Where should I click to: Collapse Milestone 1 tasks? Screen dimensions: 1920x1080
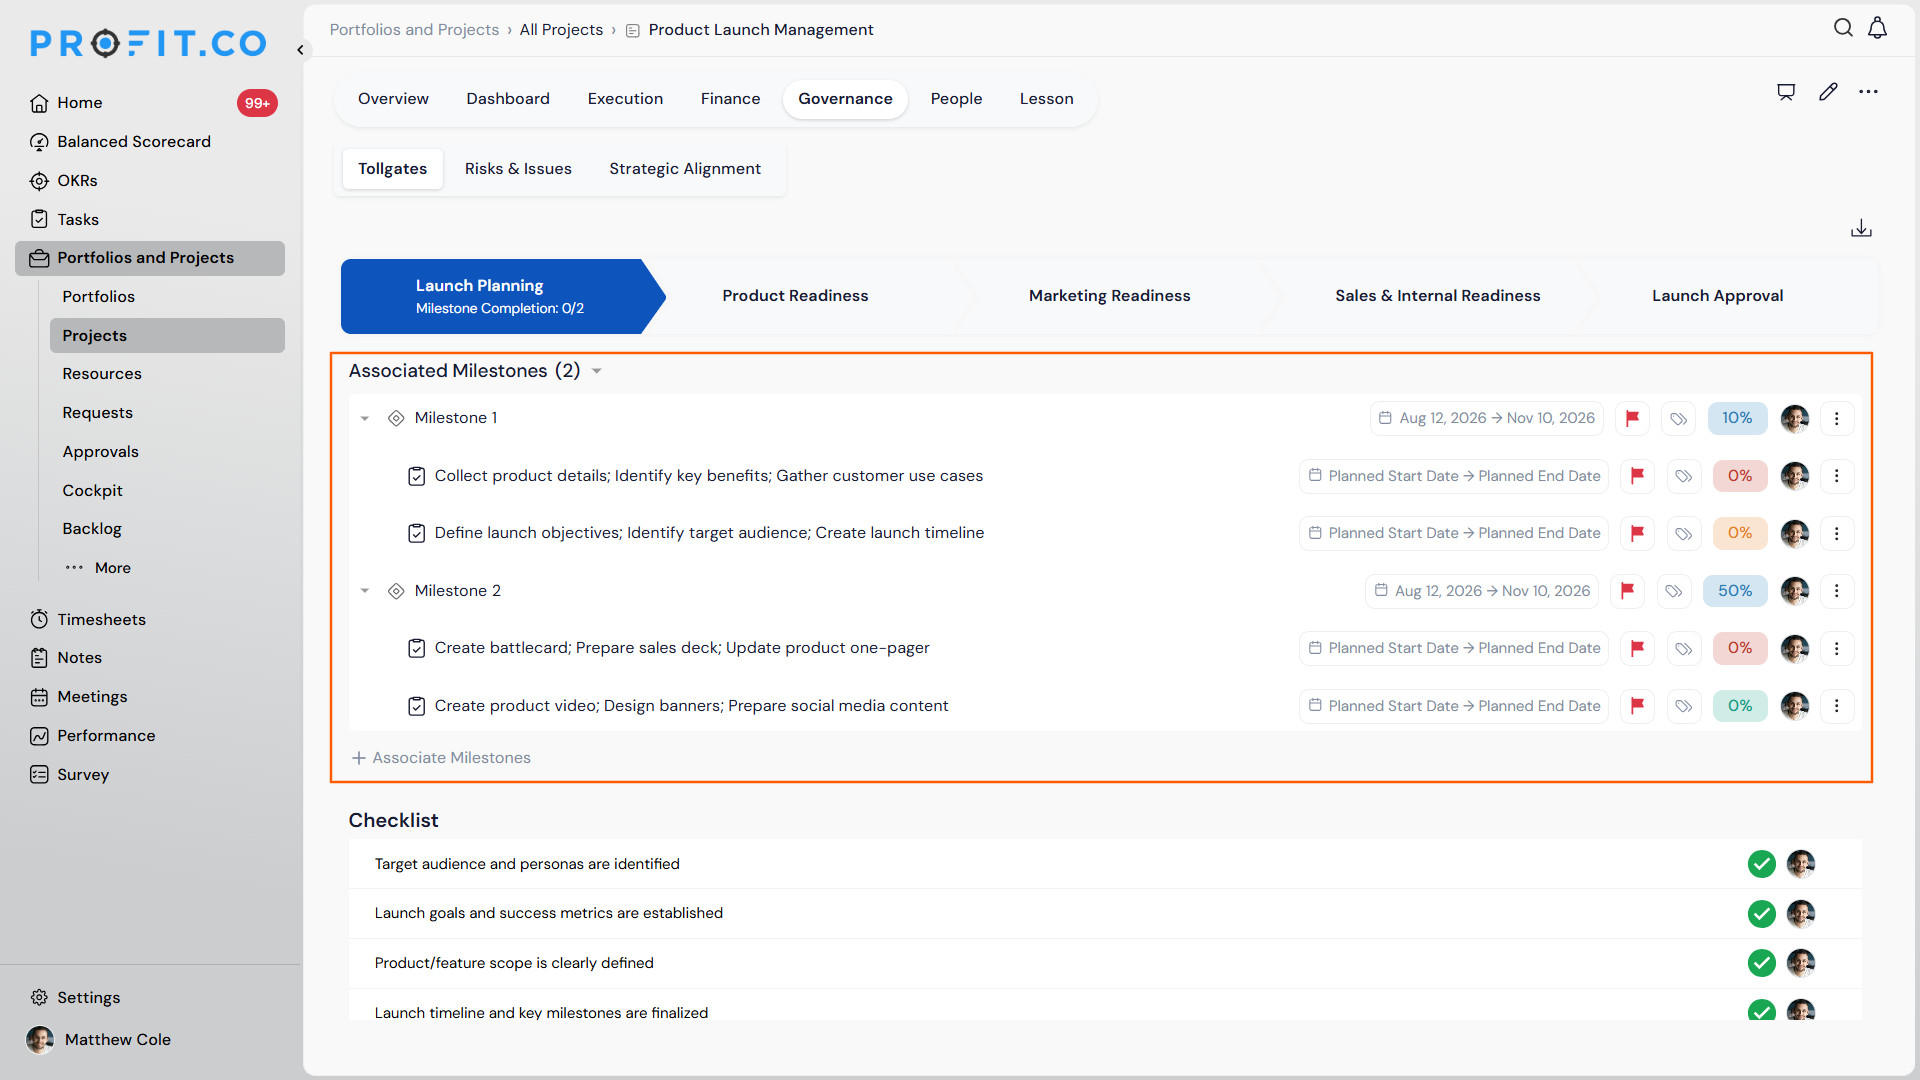[365, 418]
